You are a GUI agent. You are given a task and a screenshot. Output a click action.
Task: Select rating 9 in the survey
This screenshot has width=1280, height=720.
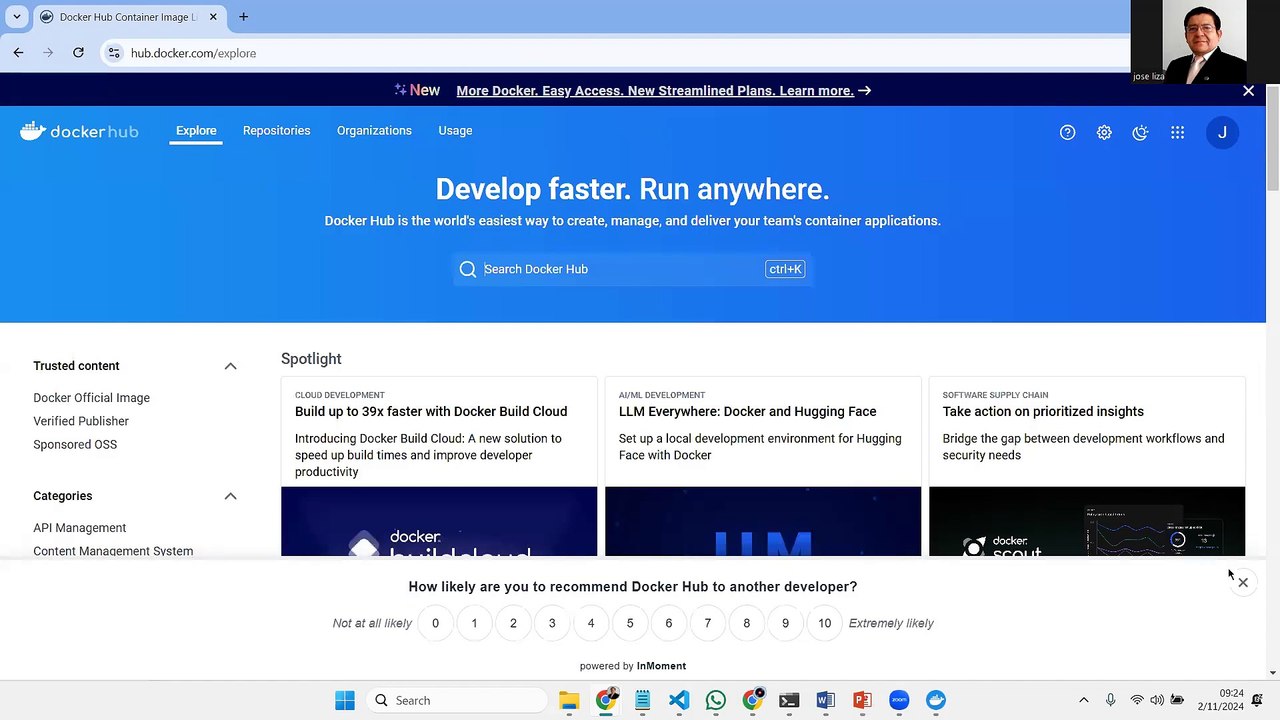[x=785, y=623]
